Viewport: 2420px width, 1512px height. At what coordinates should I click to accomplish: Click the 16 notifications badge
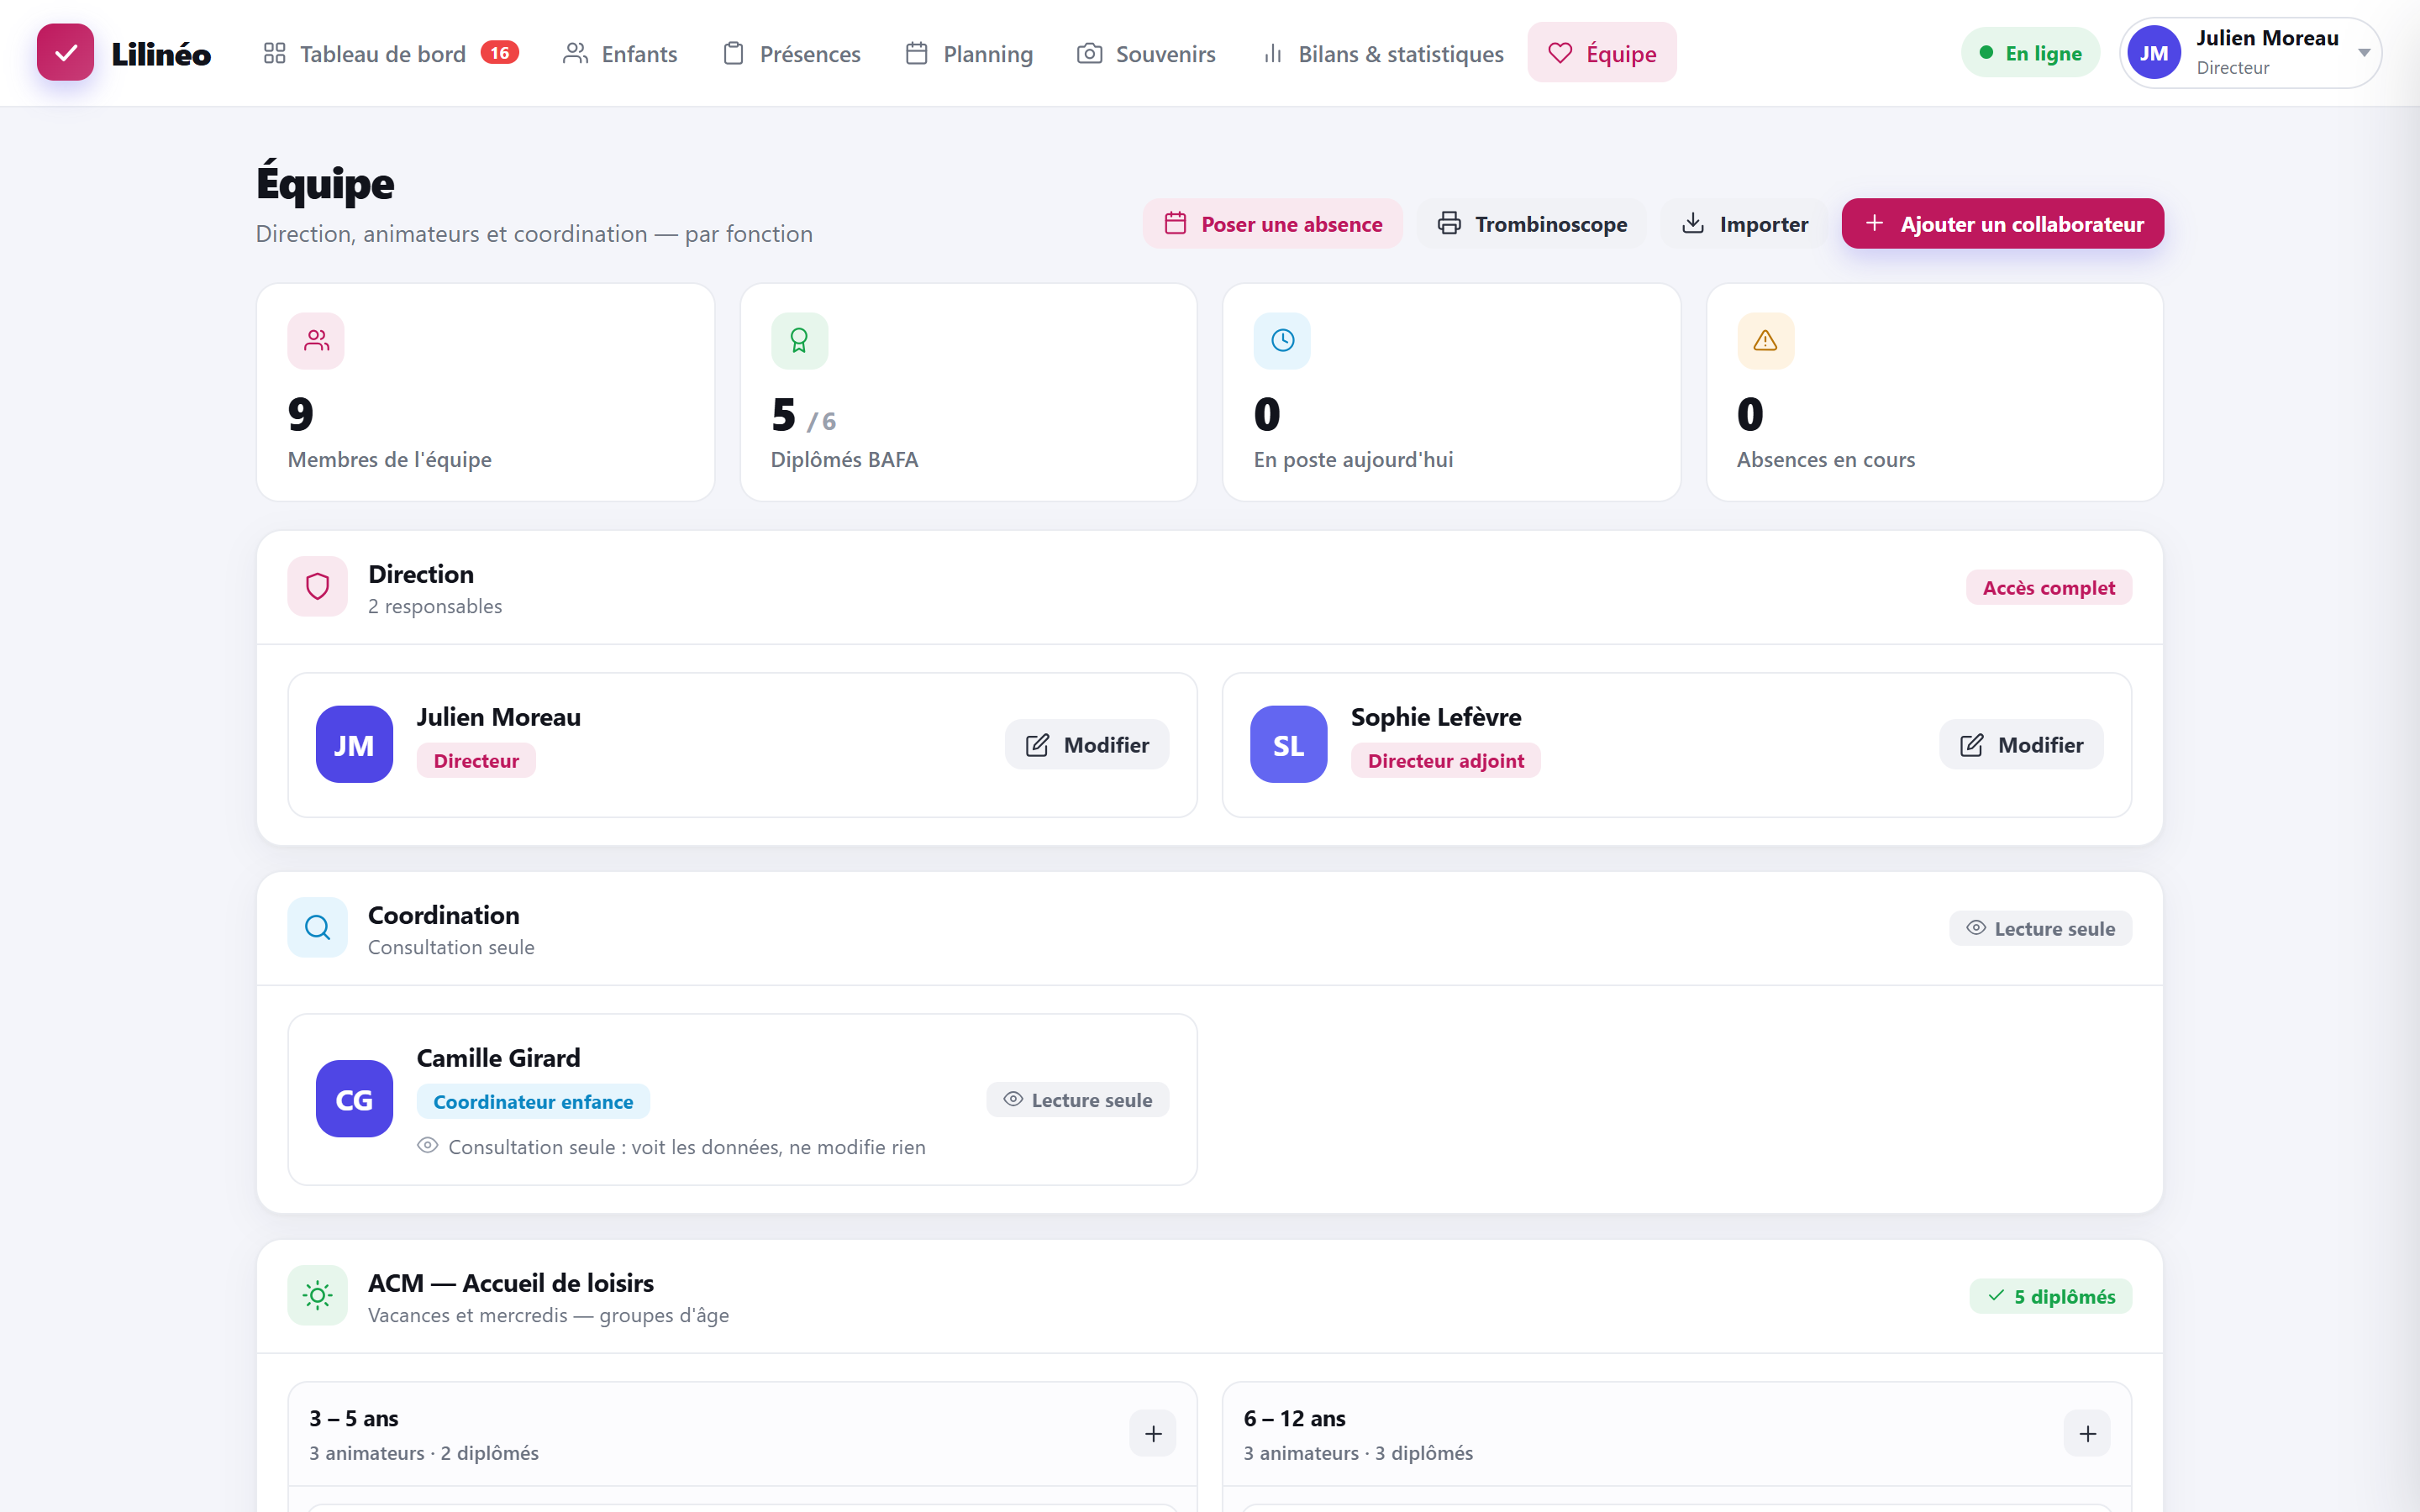click(x=499, y=53)
